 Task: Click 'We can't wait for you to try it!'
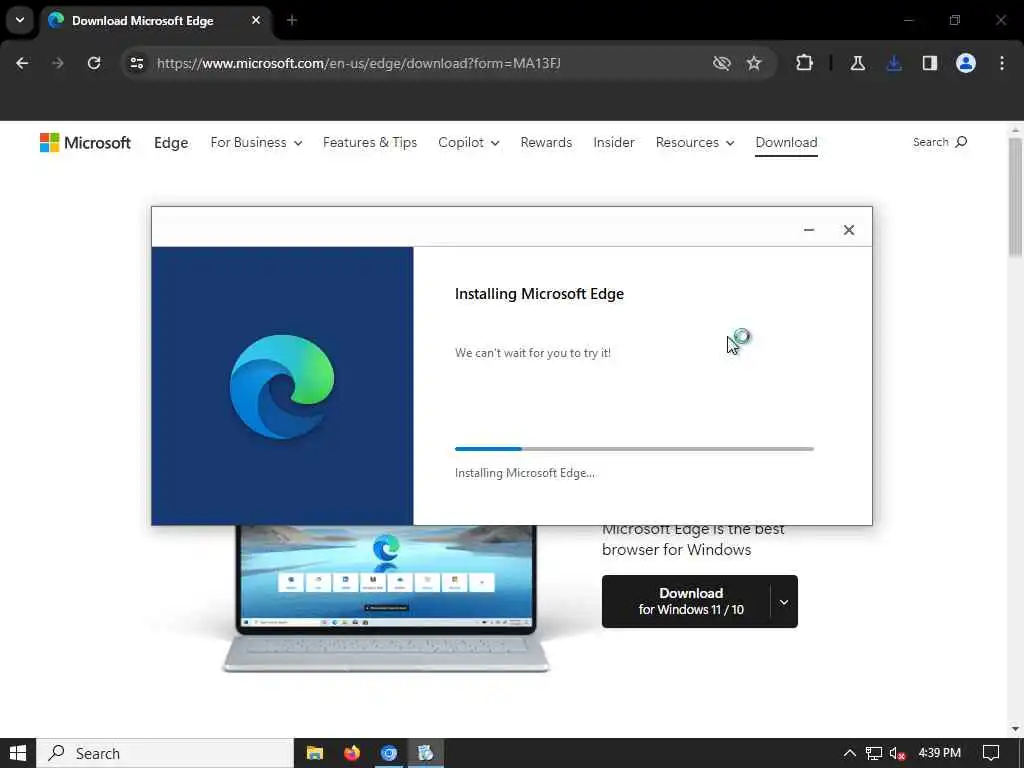[x=533, y=353]
